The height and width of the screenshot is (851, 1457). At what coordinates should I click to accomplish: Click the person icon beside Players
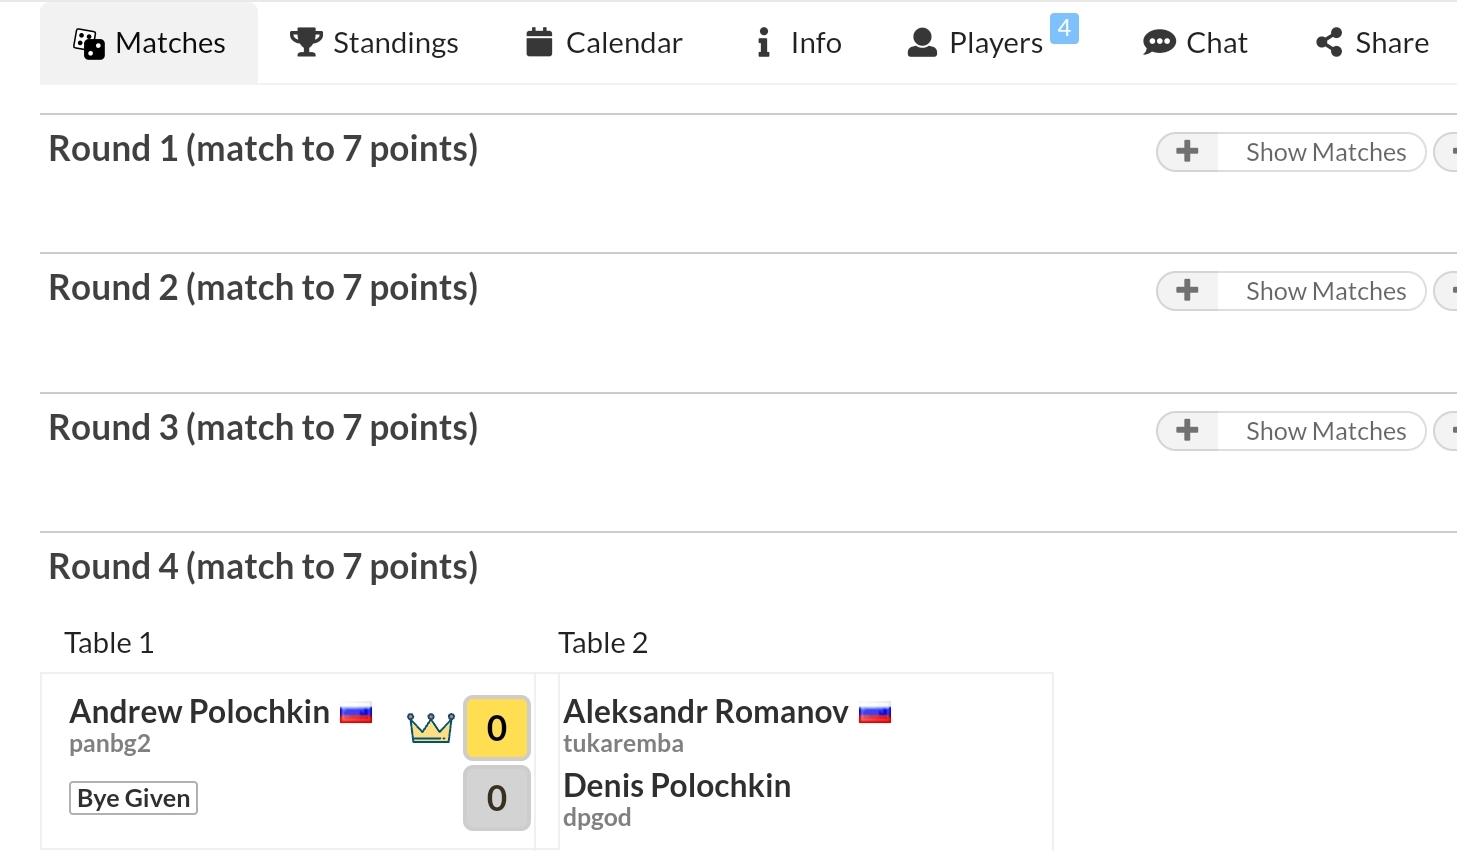[x=922, y=43]
